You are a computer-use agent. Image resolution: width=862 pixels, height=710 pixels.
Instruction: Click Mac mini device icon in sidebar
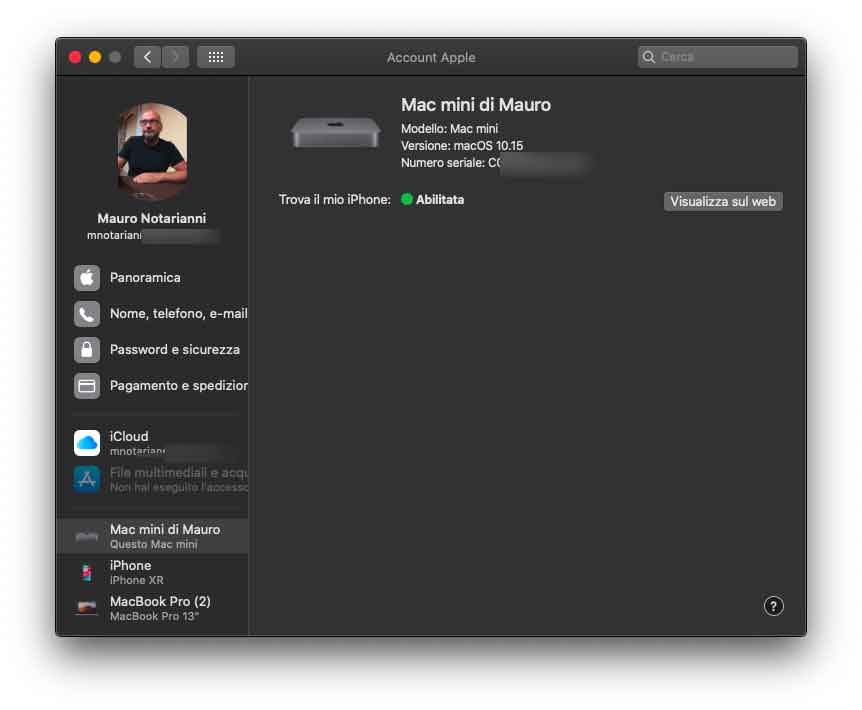tap(87, 536)
